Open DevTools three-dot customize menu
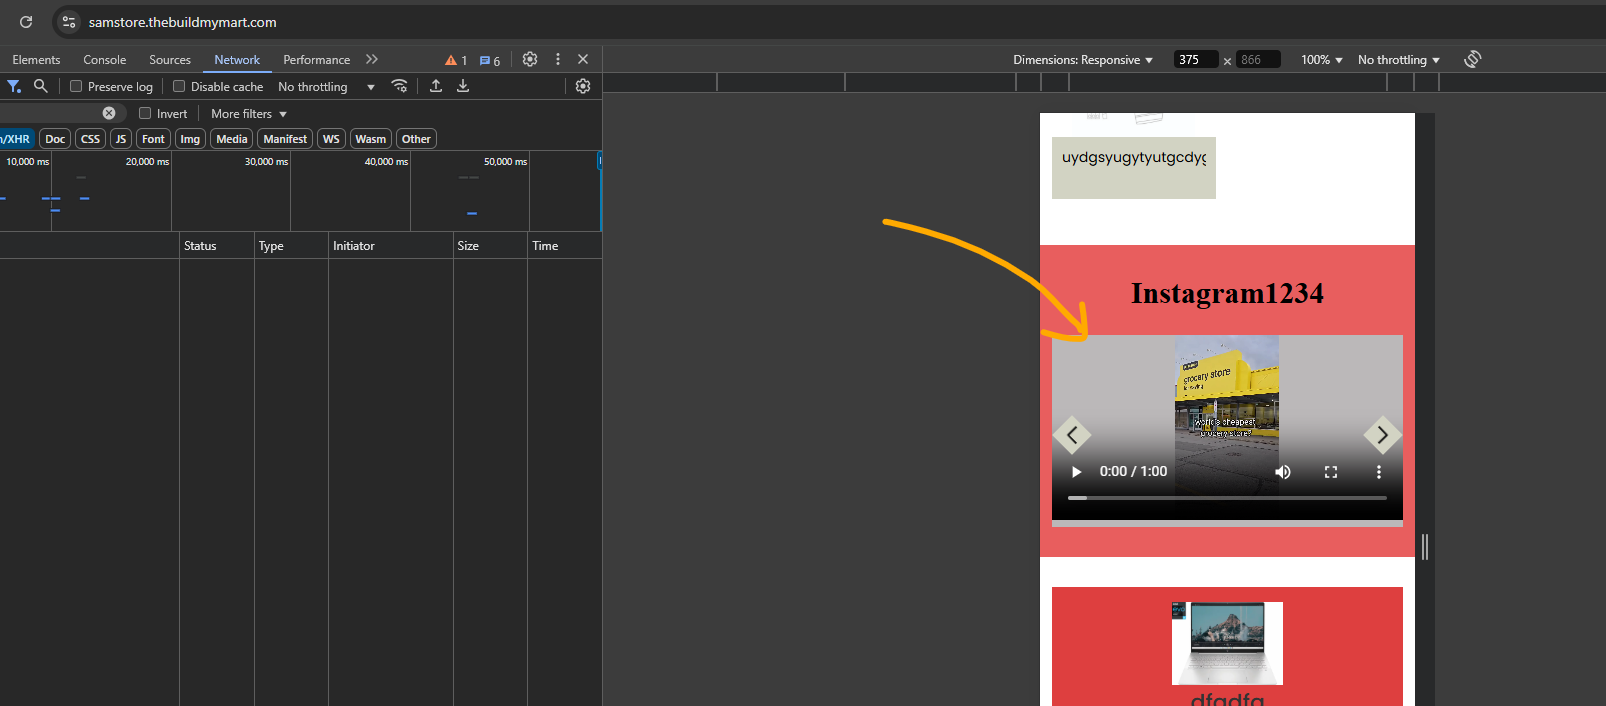This screenshot has height=706, width=1606. click(x=558, y=60)
